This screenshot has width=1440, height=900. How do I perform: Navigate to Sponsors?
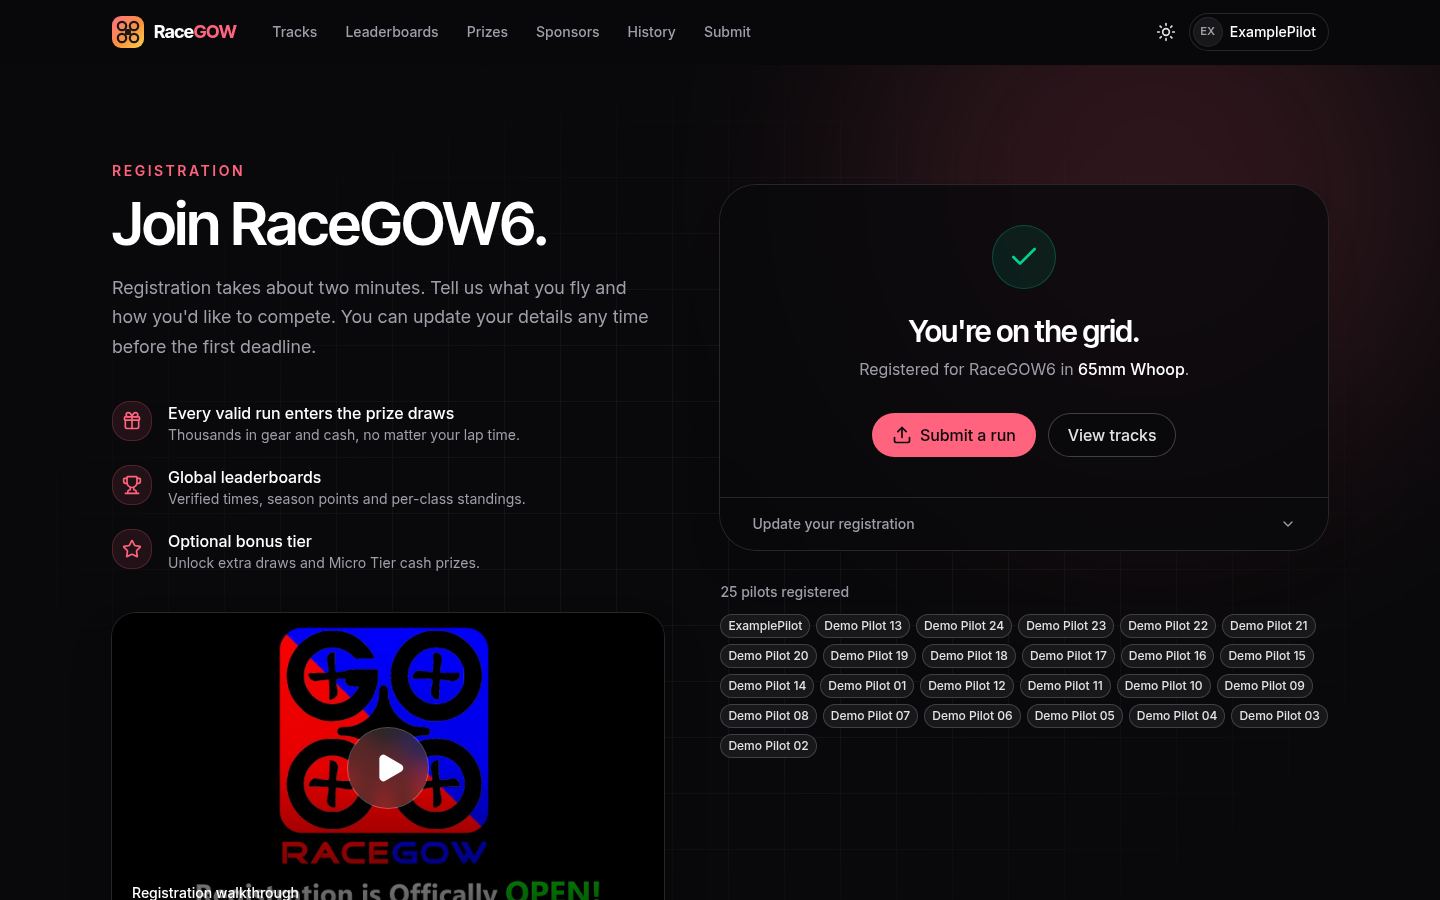567,32
